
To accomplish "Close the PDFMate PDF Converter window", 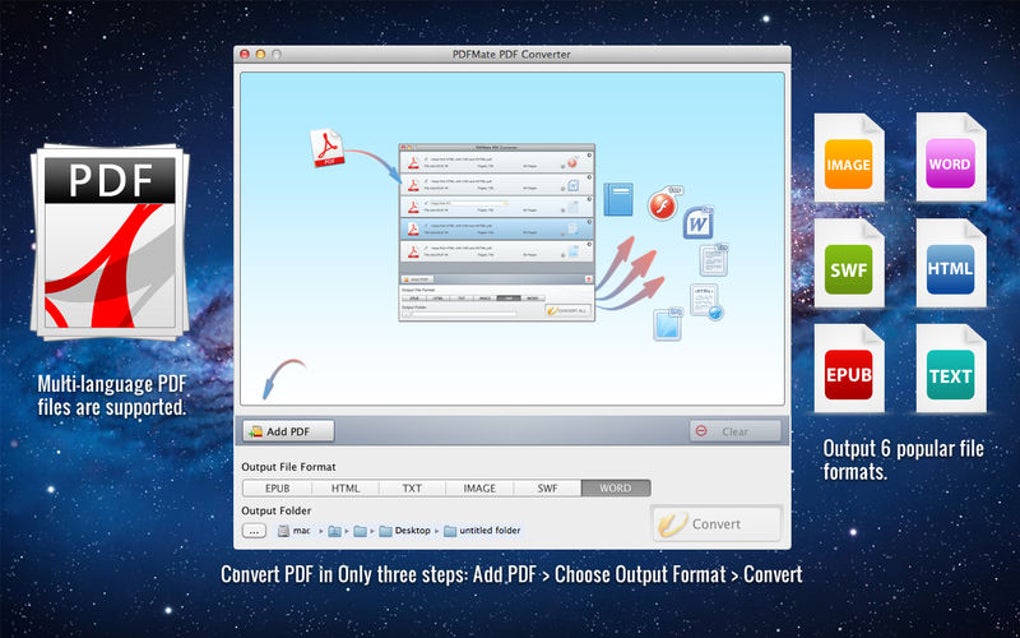I will tap(245, 55).
